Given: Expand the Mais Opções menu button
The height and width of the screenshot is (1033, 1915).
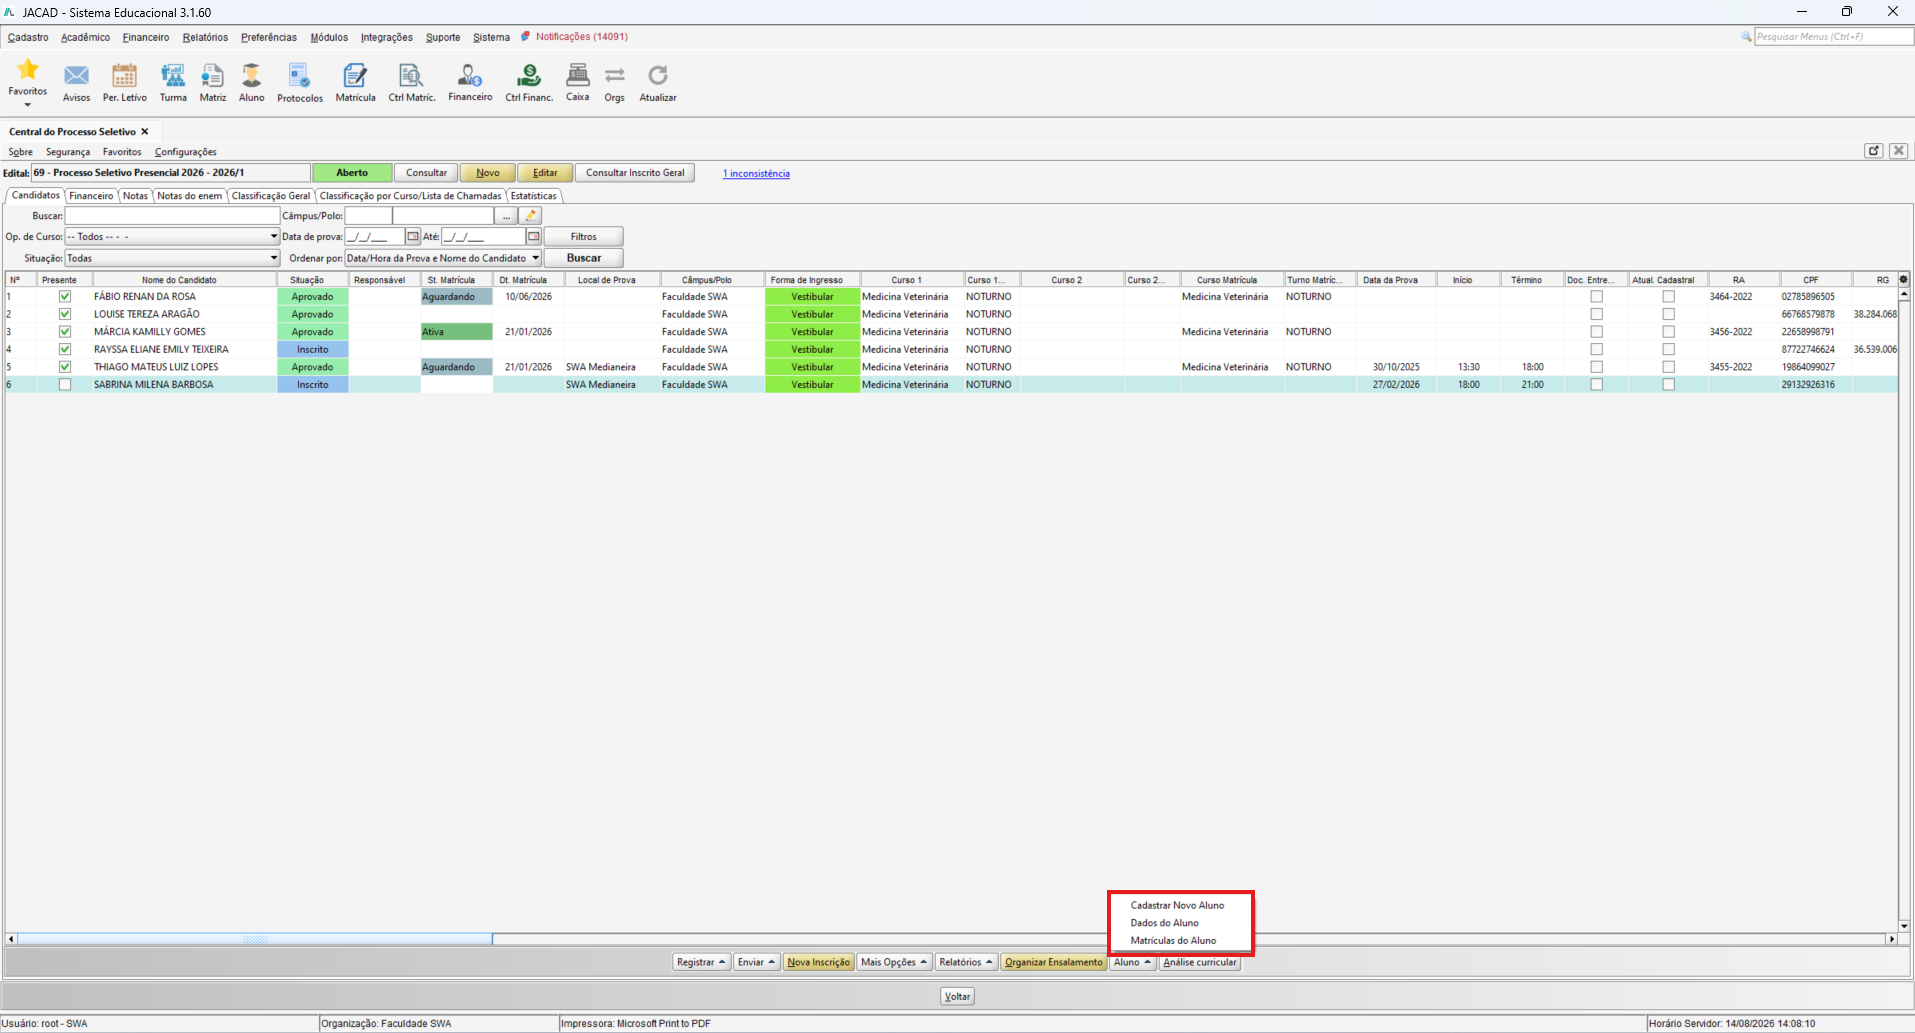Looking at the screenshot, I should pos(894,962).
